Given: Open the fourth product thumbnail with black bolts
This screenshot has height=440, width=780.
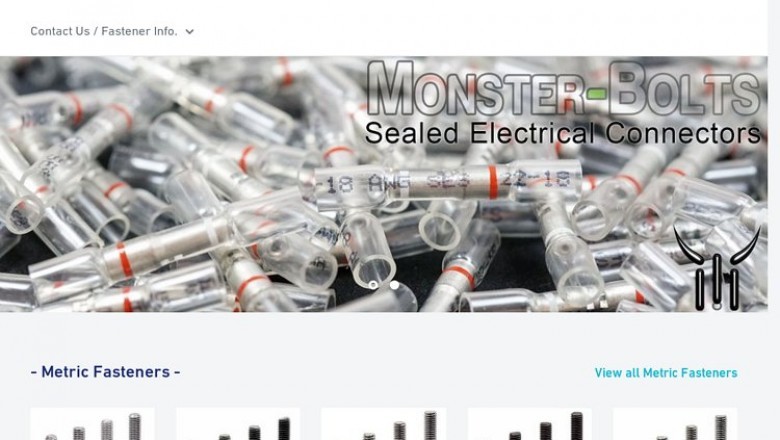Looking at the screenshot, I should (530, 424).
